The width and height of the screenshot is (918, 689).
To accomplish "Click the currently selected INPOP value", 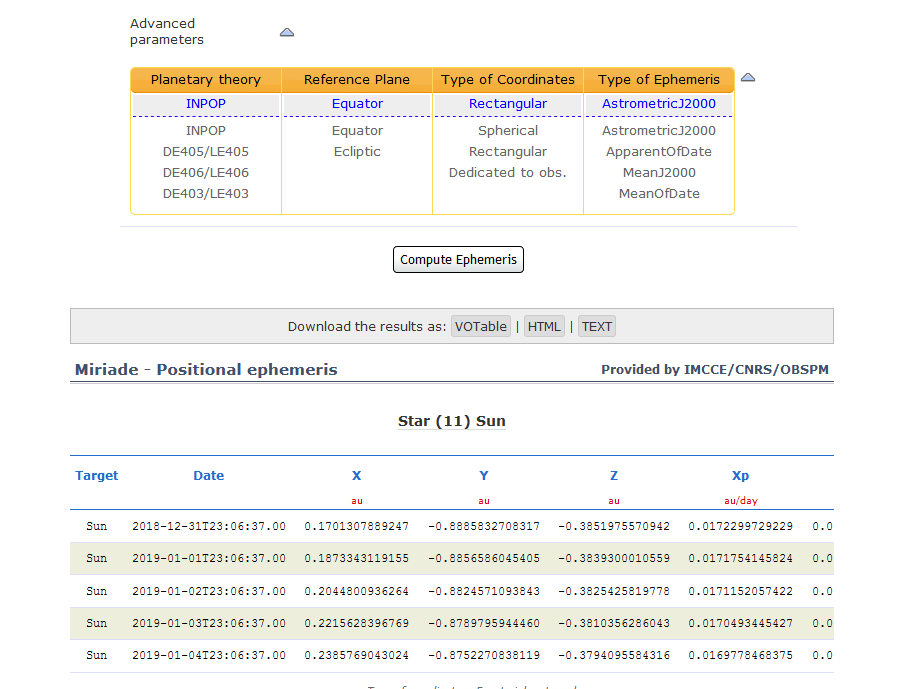I will 206,104.
